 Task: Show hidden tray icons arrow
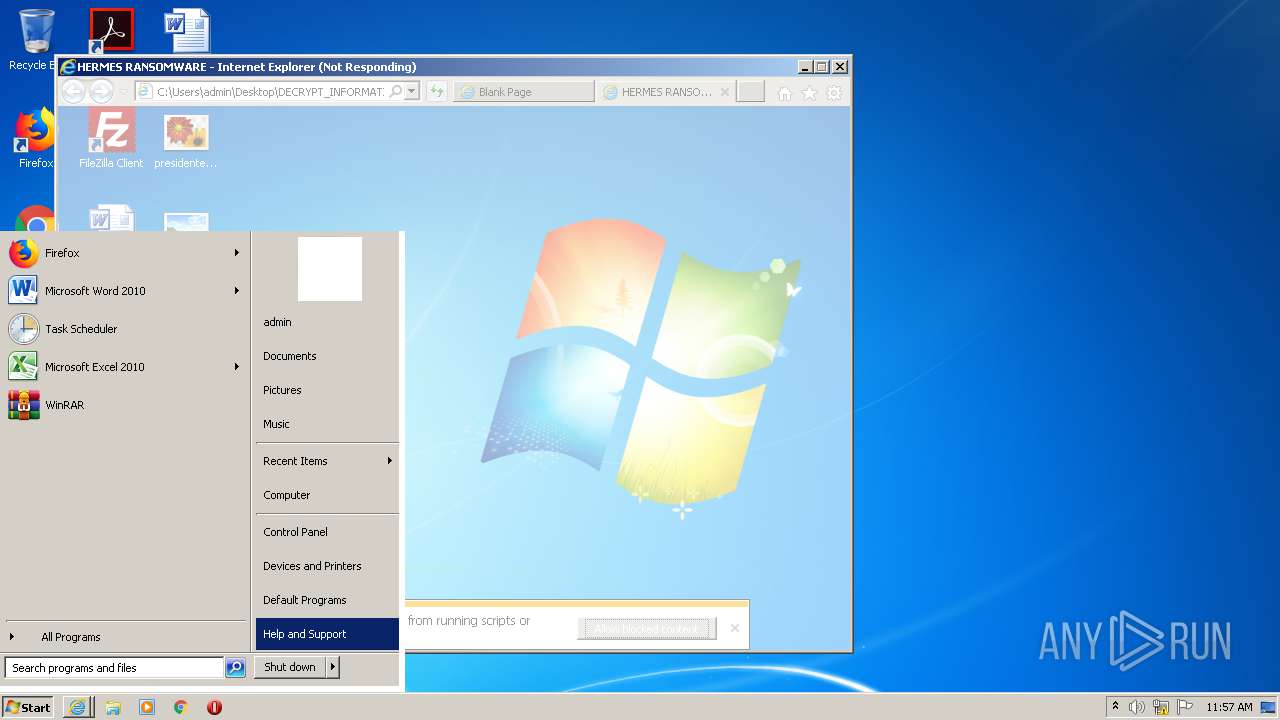tap(1115, 707)
